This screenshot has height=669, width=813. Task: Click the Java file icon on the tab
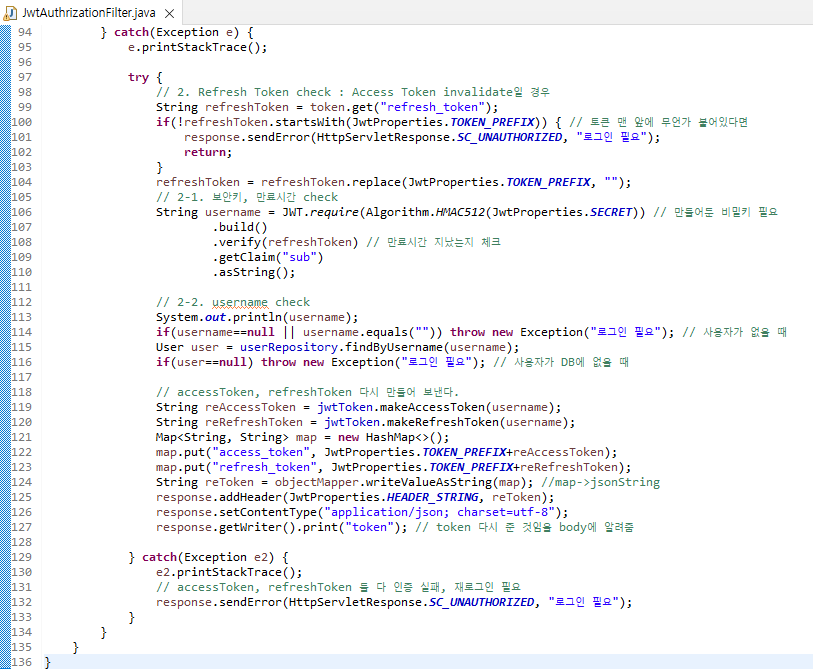click(10, 13)
